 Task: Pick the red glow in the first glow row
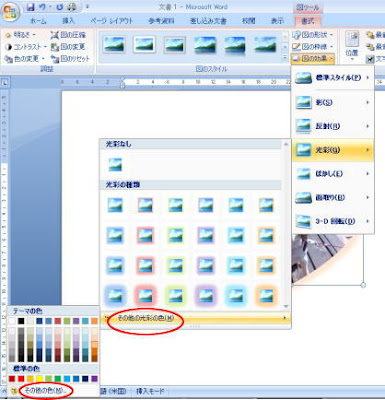[145, 205]
